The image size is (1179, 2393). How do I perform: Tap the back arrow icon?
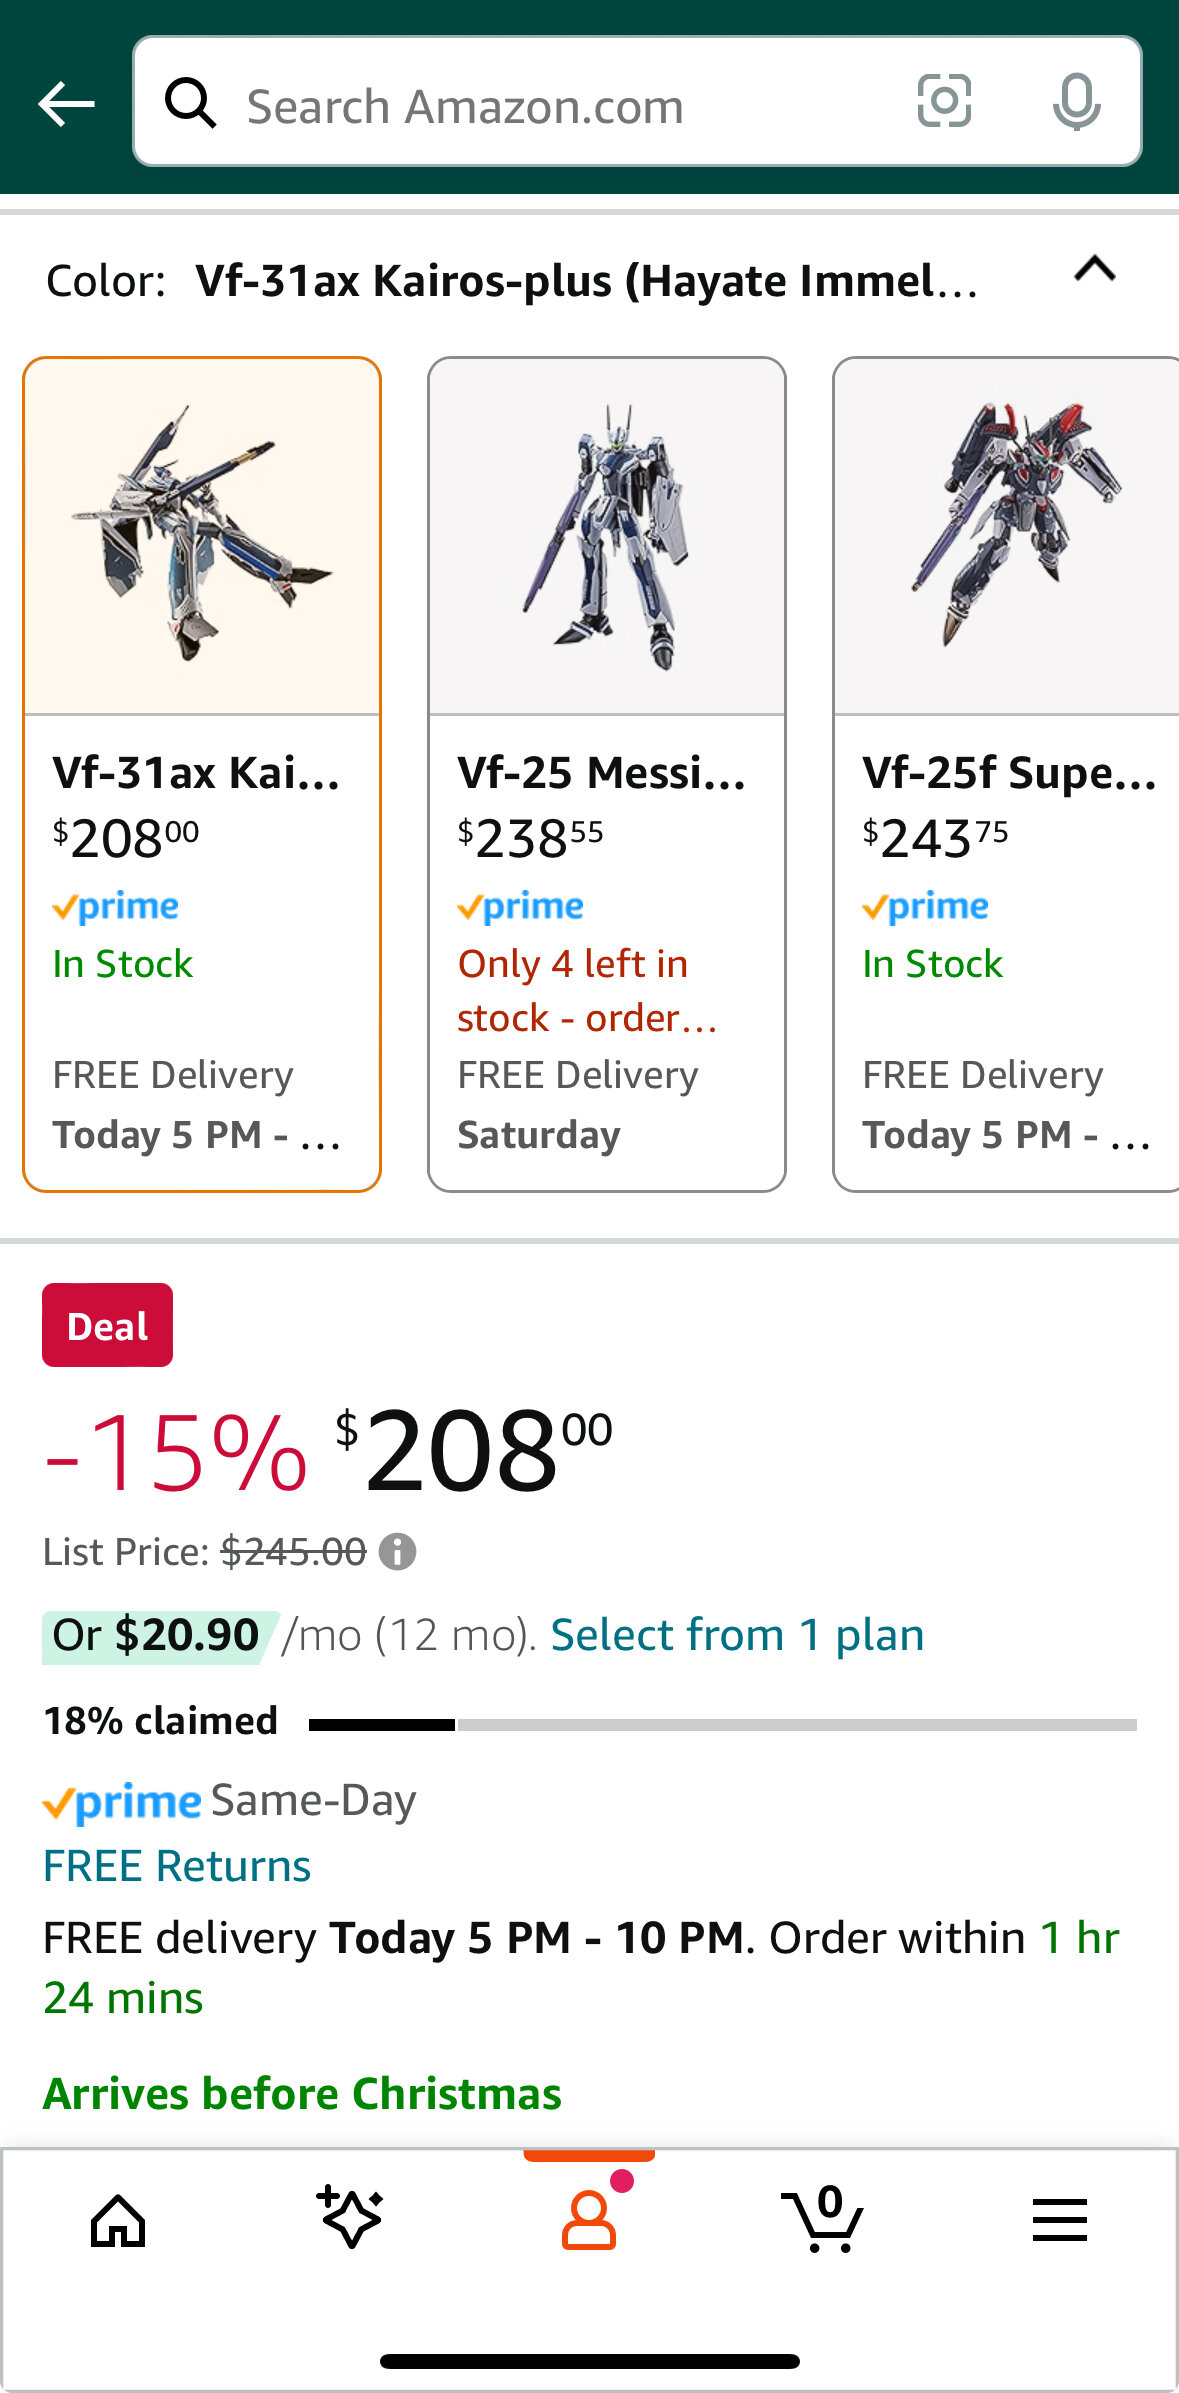tap(66, 104)
